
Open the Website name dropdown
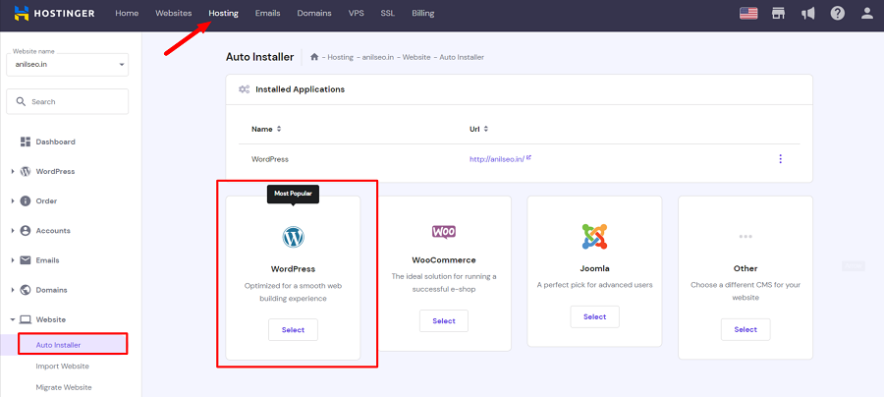[68, 64]
